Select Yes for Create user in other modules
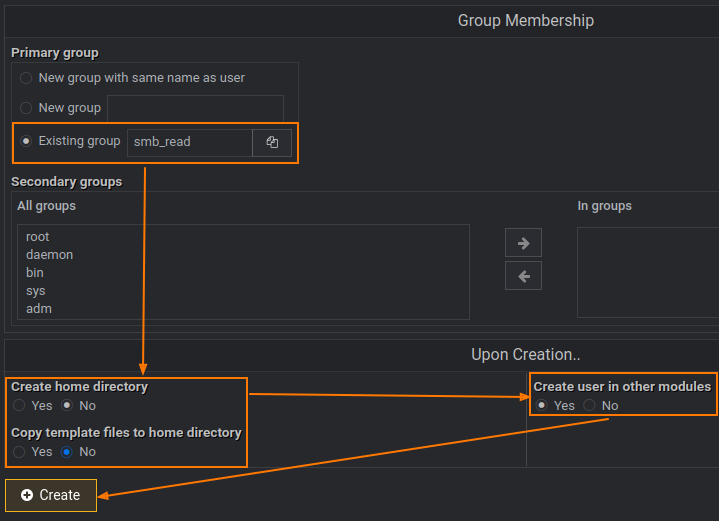 (542, 406)
